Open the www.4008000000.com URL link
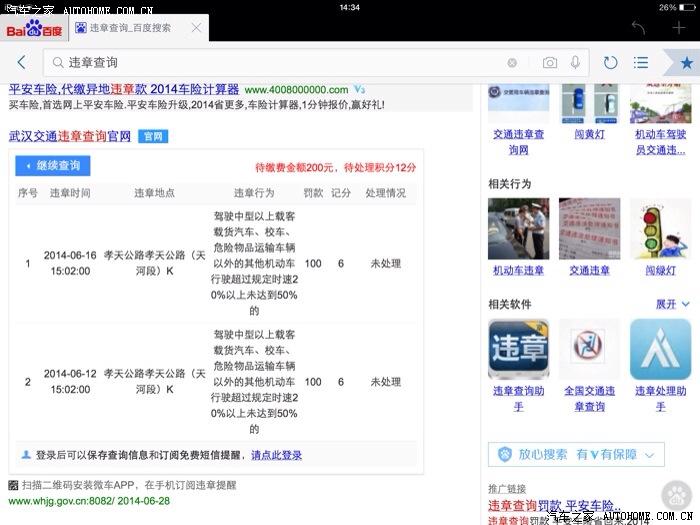 296,90
